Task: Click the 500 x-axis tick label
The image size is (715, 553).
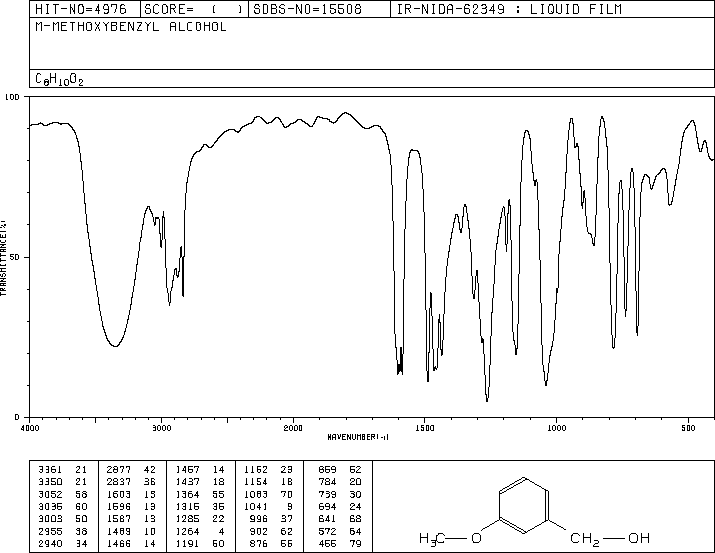Action: (689, 428)
